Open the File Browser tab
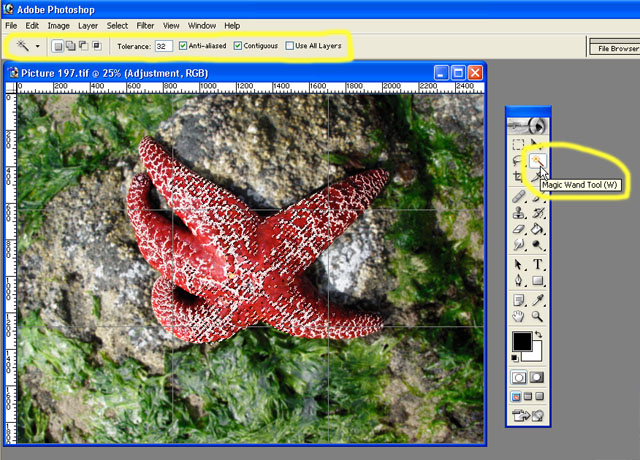Image resolution: width=640 pixels, height=460 pixels. pos(616,49)
